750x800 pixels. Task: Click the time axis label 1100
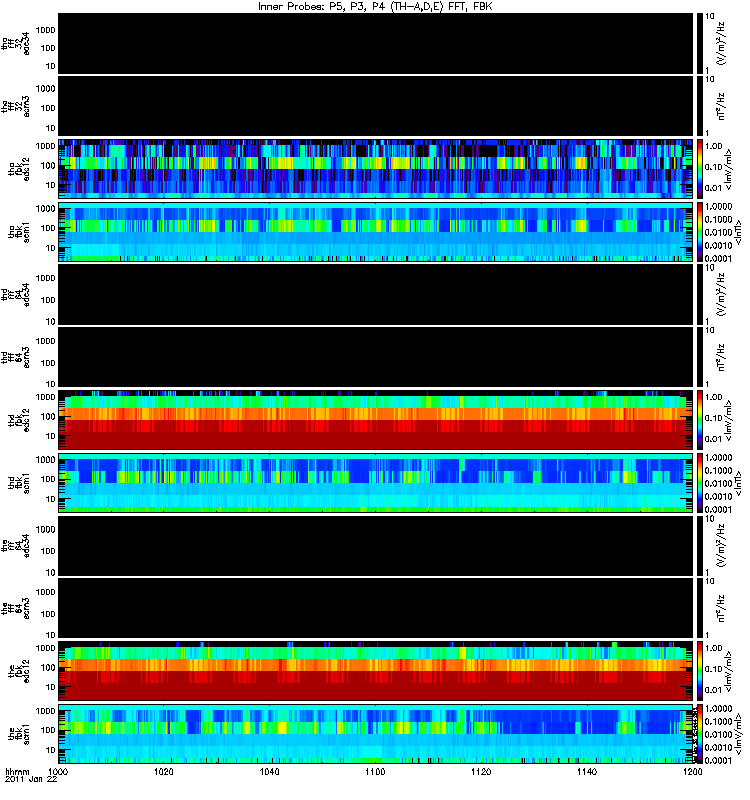375,771
